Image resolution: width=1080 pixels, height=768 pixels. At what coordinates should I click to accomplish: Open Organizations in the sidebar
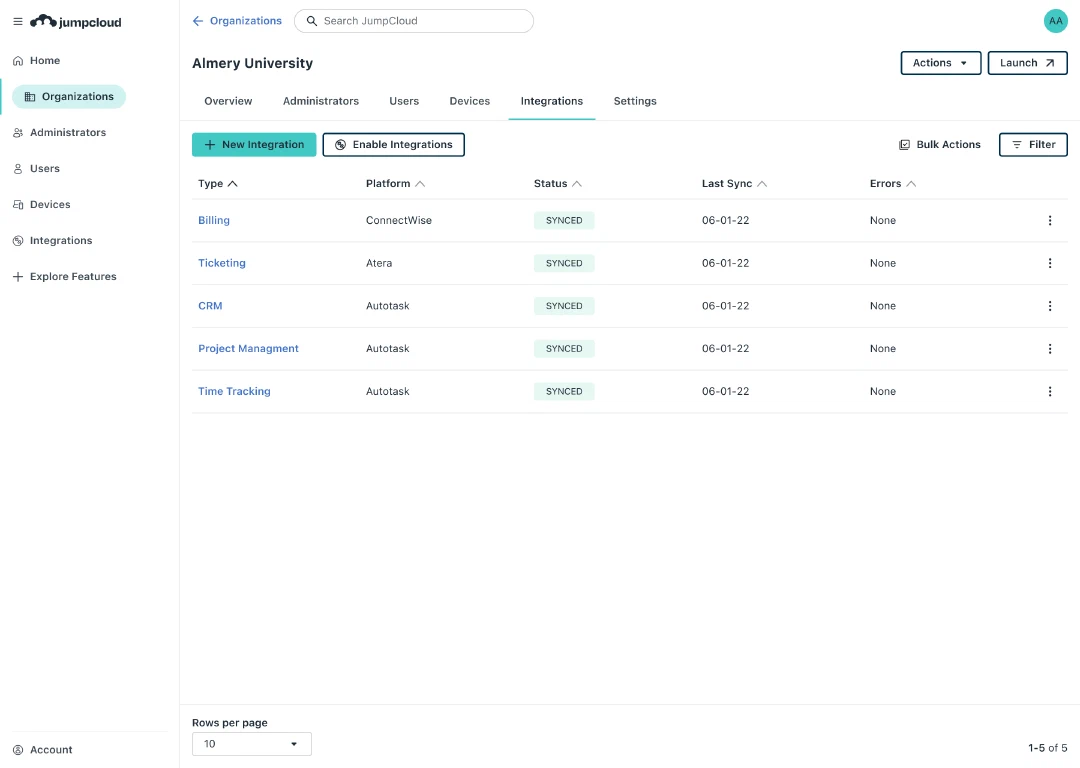(69, 96)
